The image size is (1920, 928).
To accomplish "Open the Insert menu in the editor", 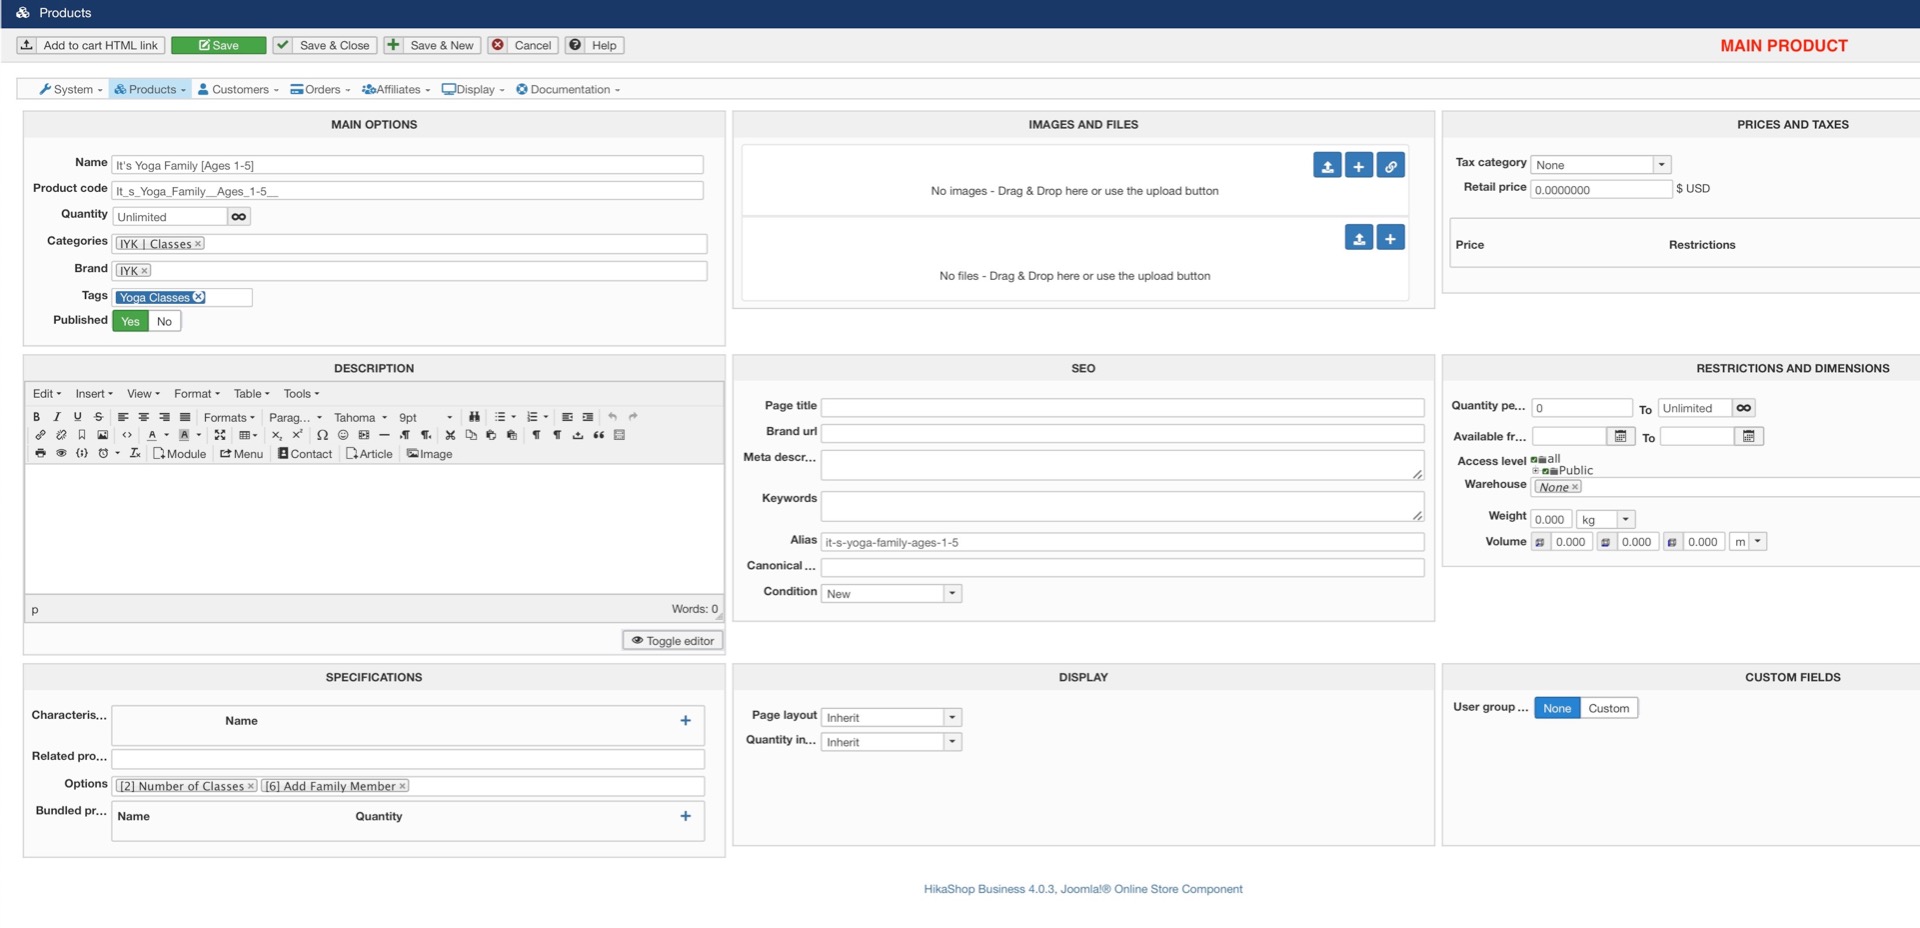I will (93, 394).
